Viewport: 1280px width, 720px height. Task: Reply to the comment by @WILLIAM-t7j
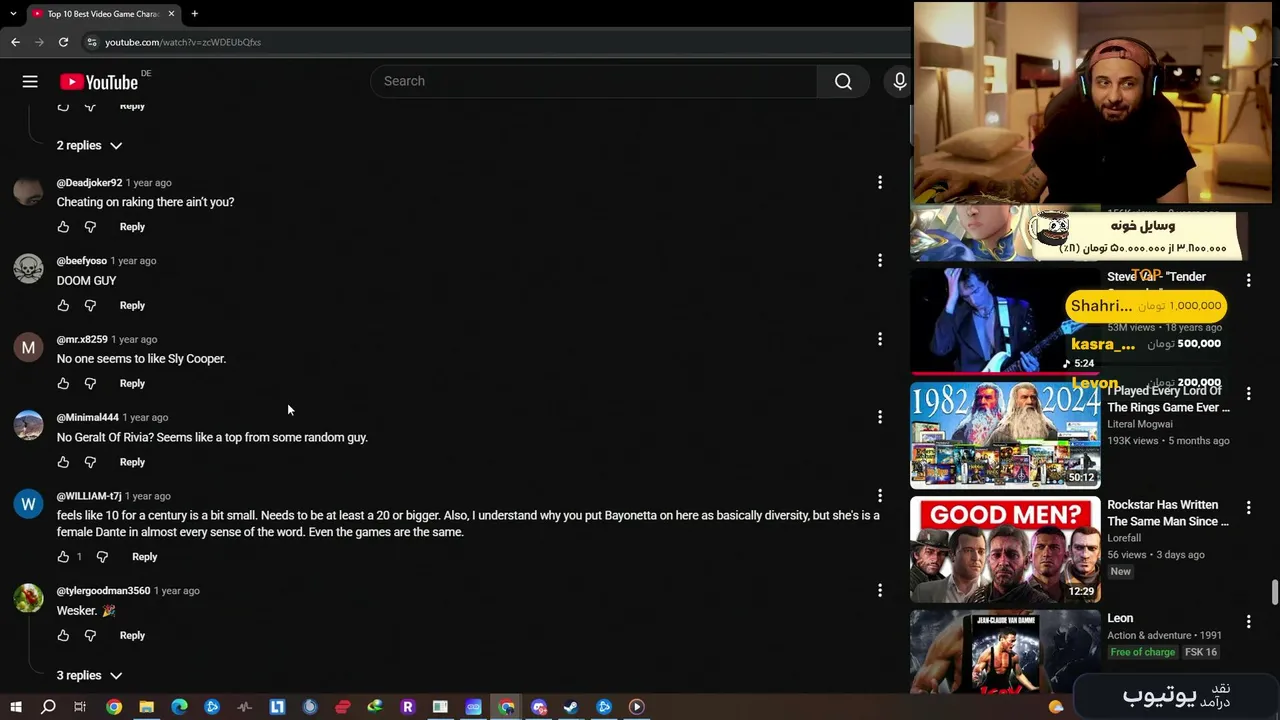click(x=144, y=557)
